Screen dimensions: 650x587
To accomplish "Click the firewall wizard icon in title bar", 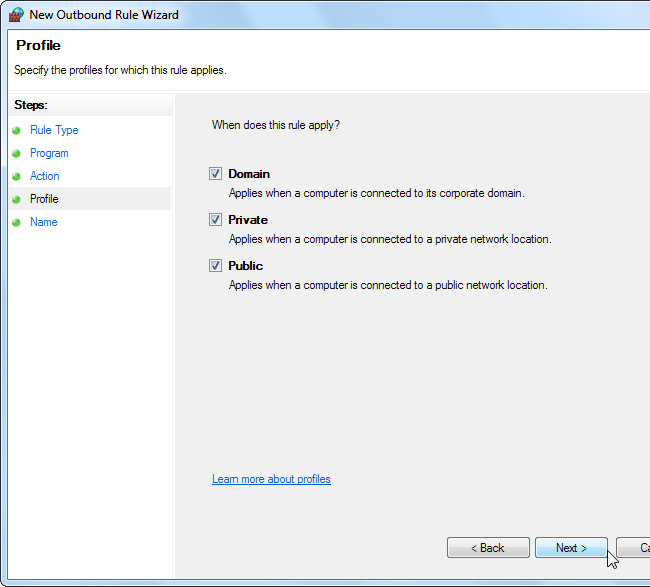I will point(16,14).
